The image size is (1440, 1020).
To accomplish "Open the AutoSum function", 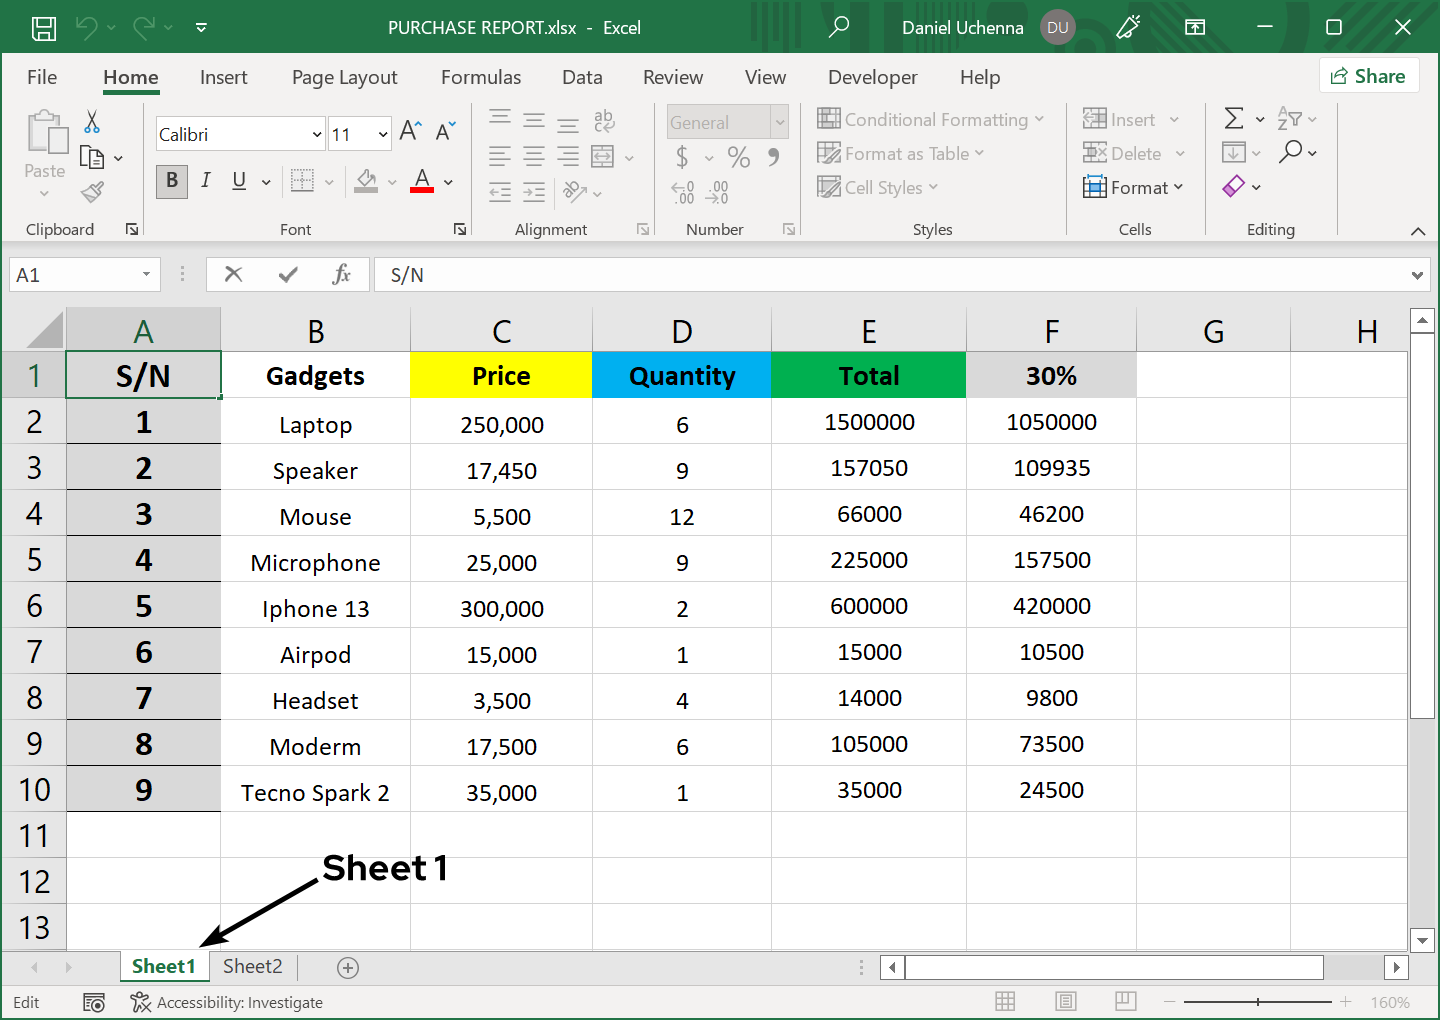I will (x=1235, y=118).
